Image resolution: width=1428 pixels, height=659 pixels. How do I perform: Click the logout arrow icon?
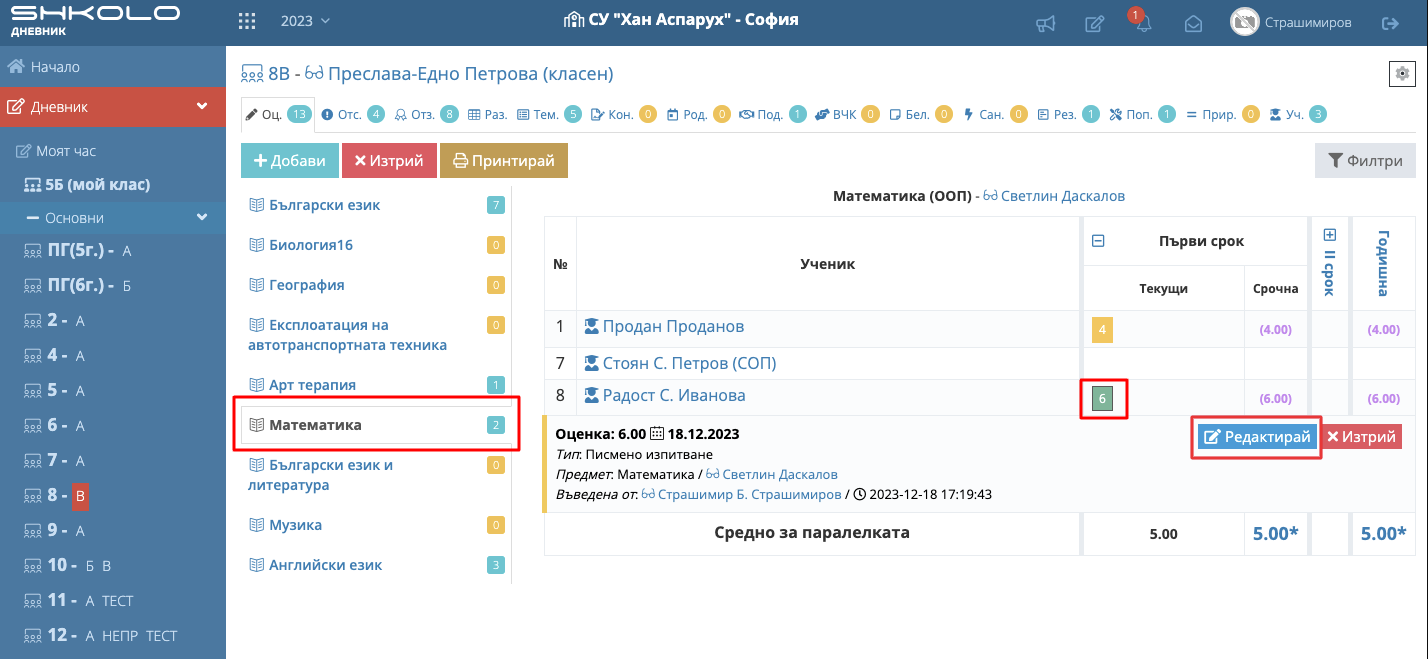tap(1390, 22)
